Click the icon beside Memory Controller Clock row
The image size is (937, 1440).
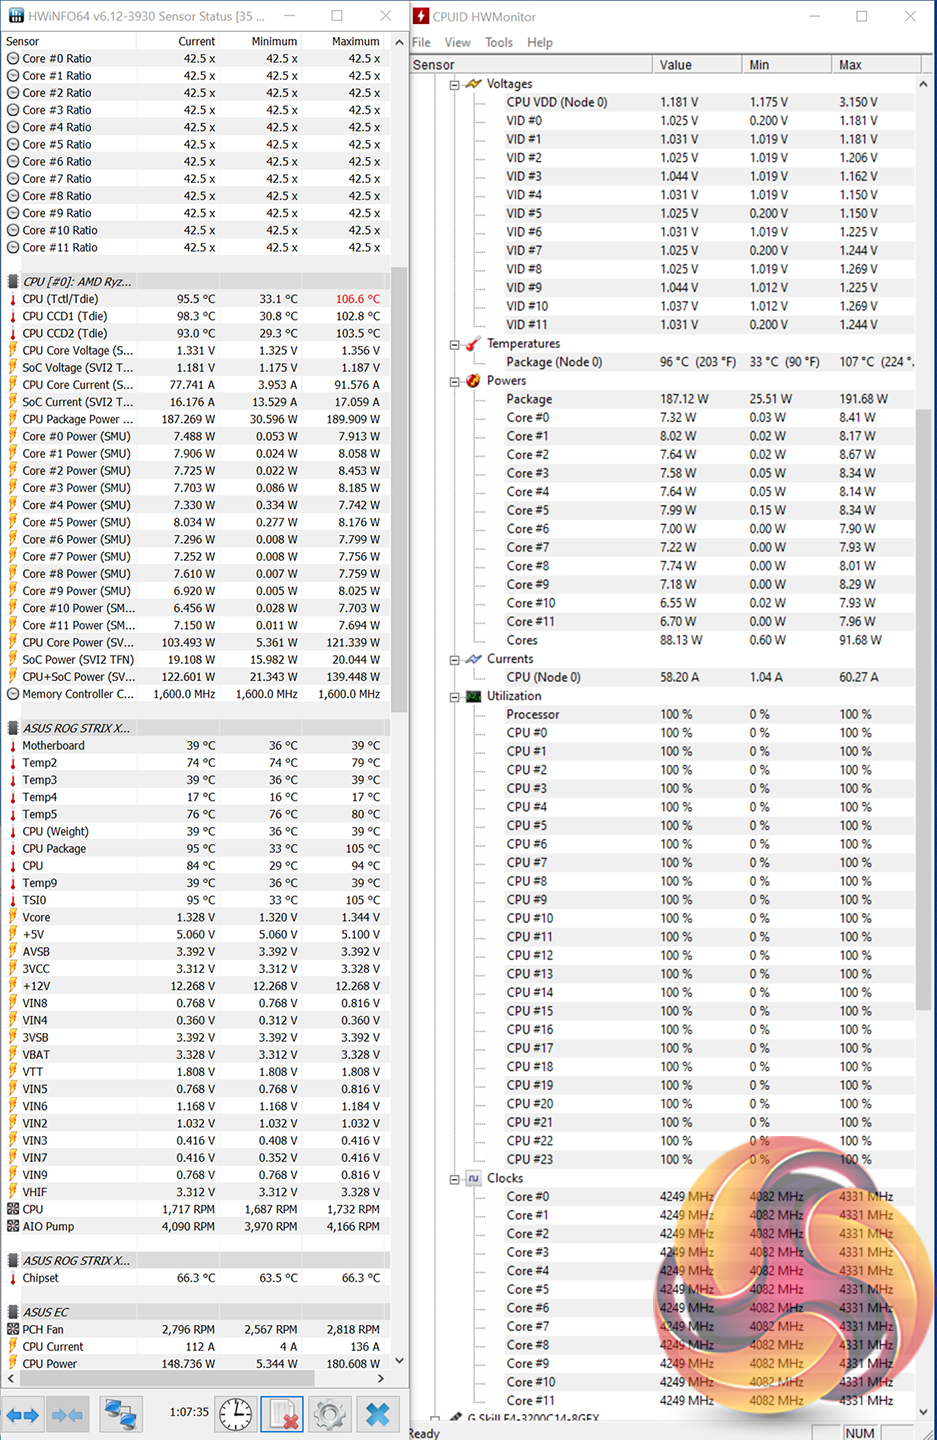tap(13, 694)
